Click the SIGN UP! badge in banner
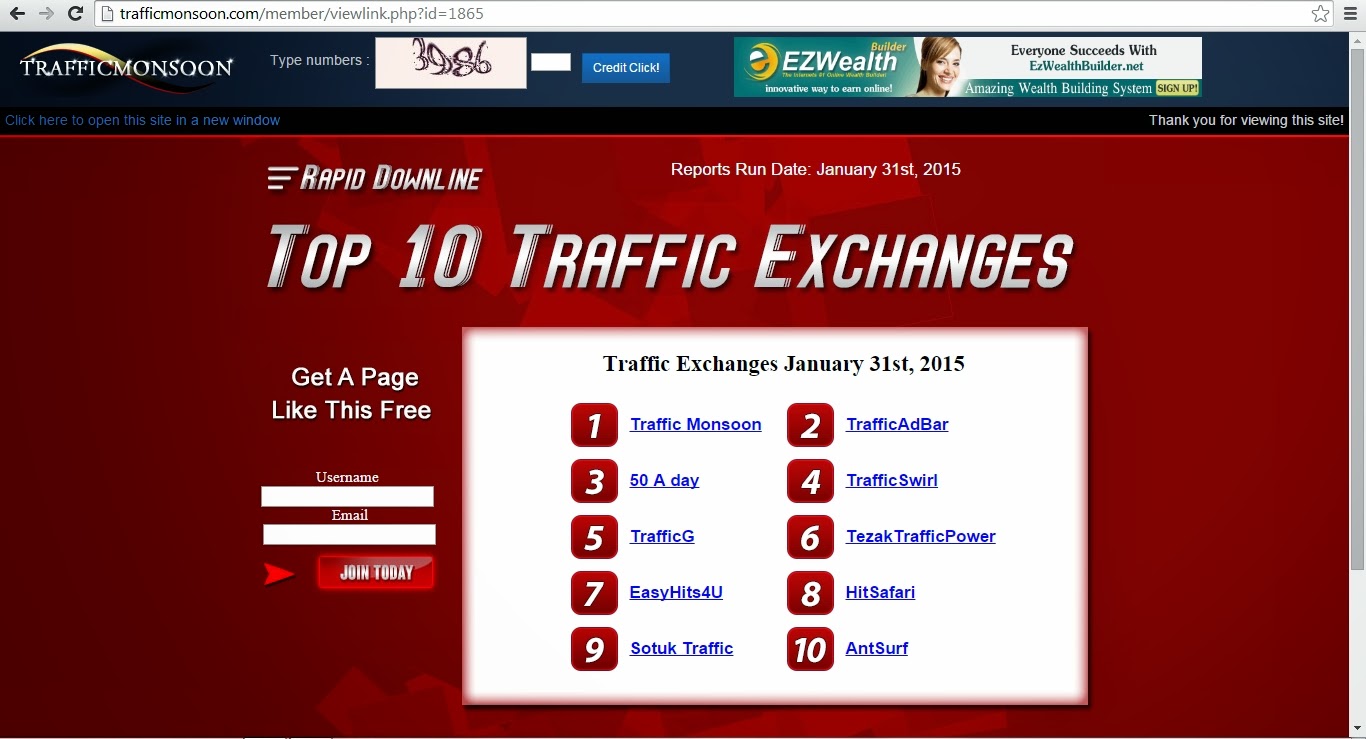This screenshot has width=1366, height=739. tap(1177, 88)
